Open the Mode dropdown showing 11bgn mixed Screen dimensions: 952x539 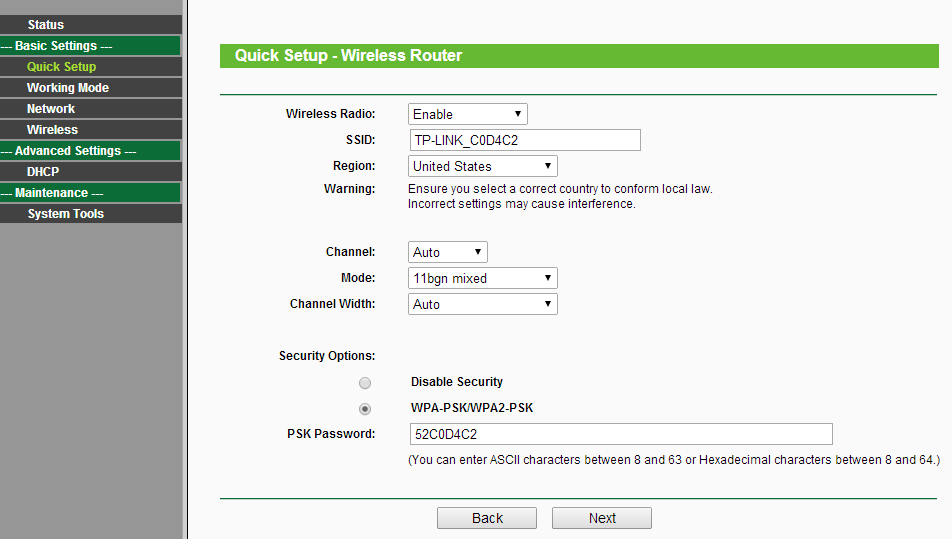(x=483, y=278)
